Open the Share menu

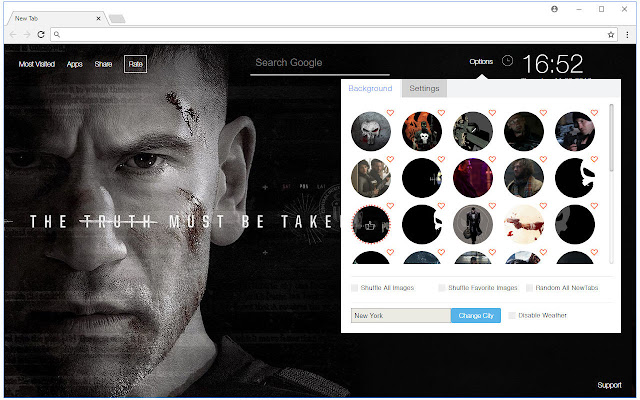(103, 64)
